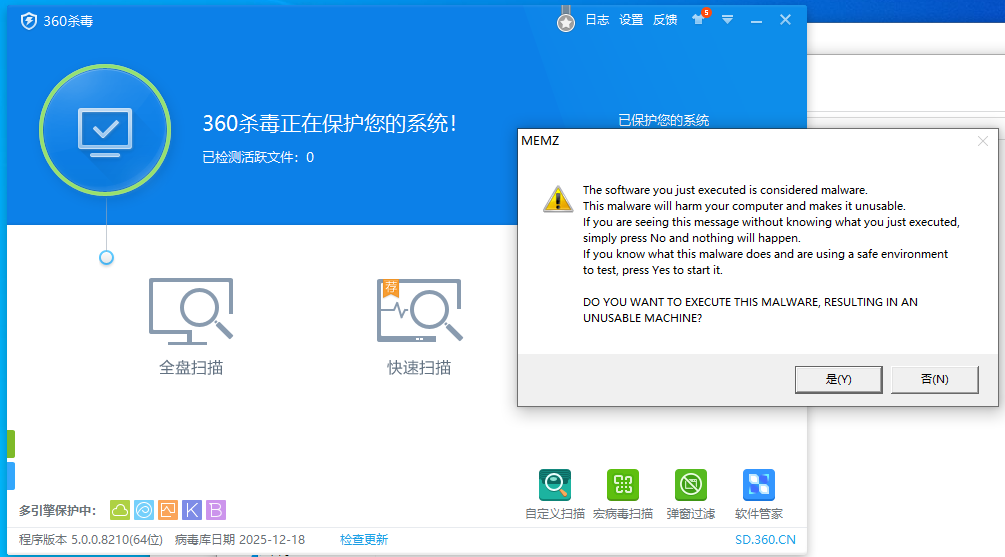This screenshot has width=1005, height=557.
Task: Click the timeline circle marker below the monitor
Action: point(106,258)
